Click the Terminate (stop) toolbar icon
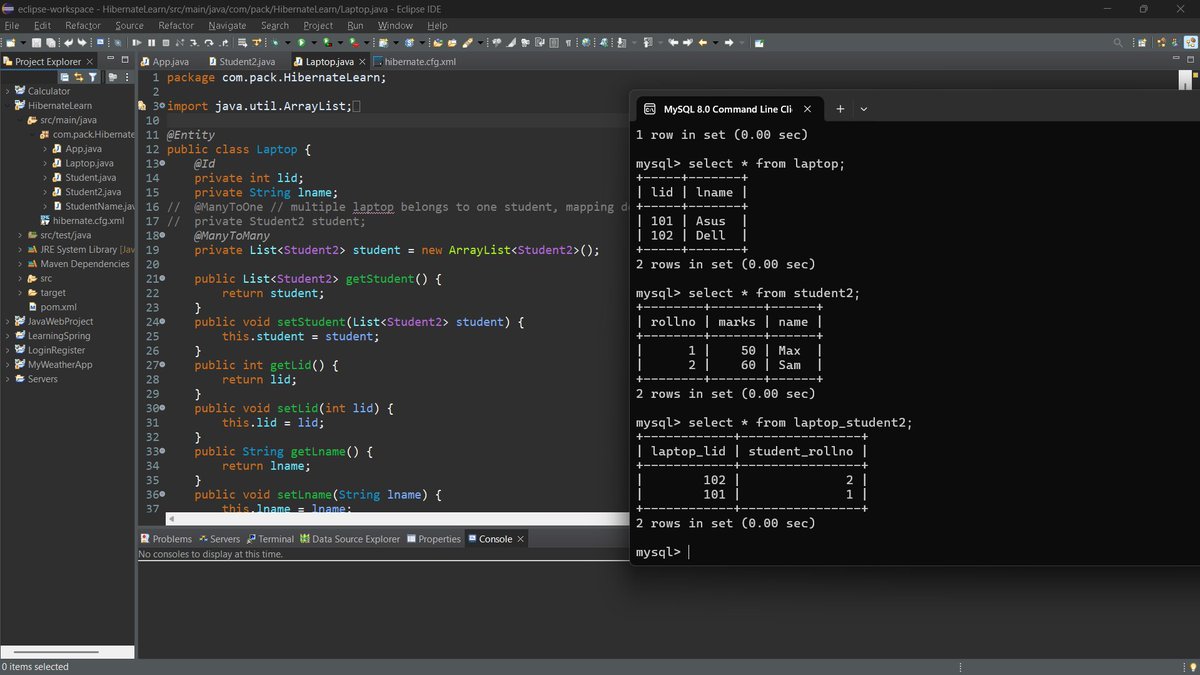Screen dimensions: 1200x675 166,42
